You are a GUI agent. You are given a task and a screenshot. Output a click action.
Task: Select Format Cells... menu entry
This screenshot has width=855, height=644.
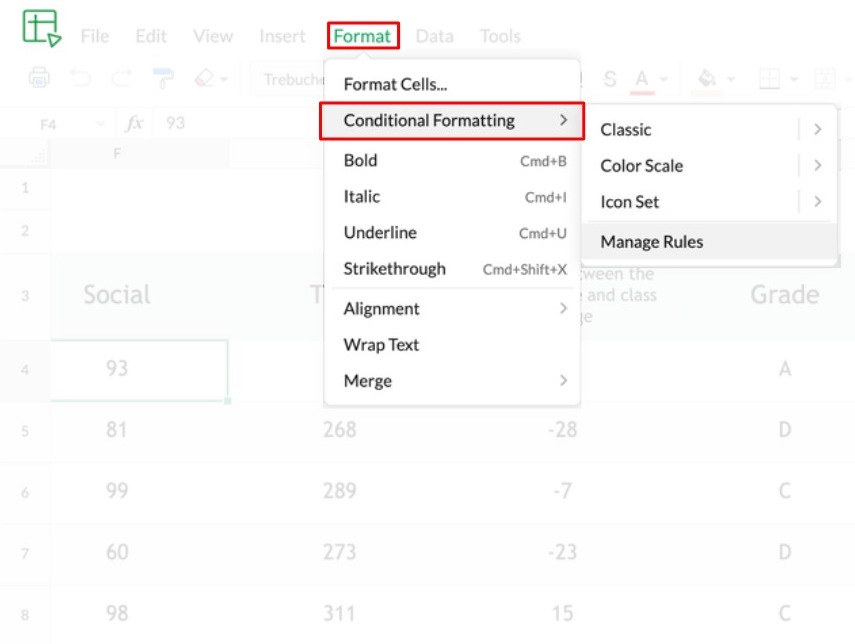[x=395, y=85]
